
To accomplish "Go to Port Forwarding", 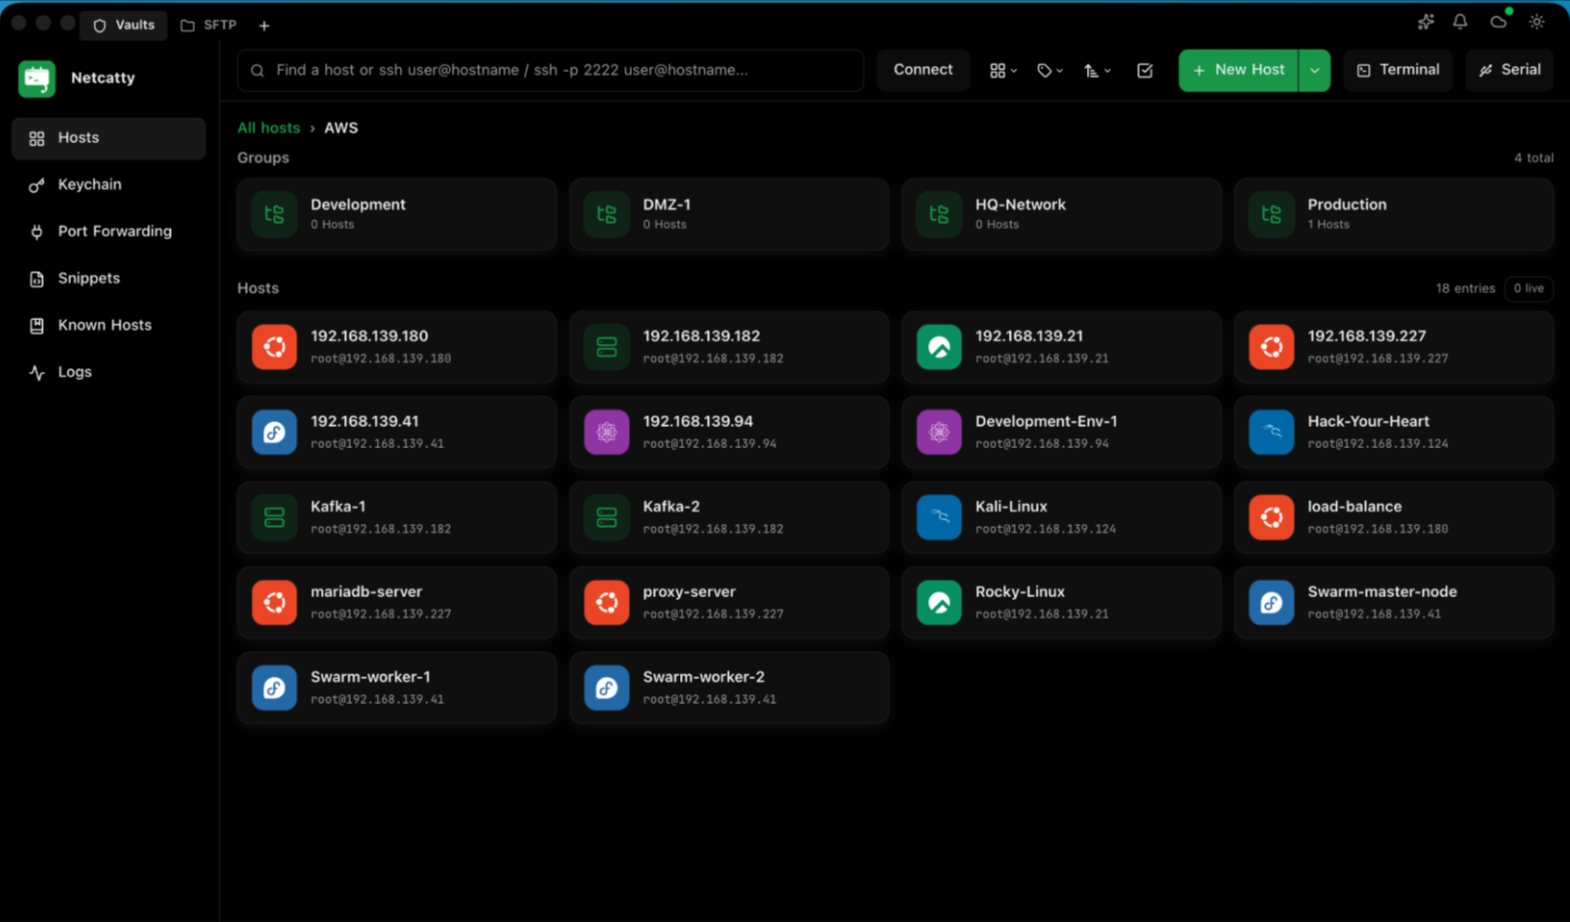I will [x=108, y=231].
